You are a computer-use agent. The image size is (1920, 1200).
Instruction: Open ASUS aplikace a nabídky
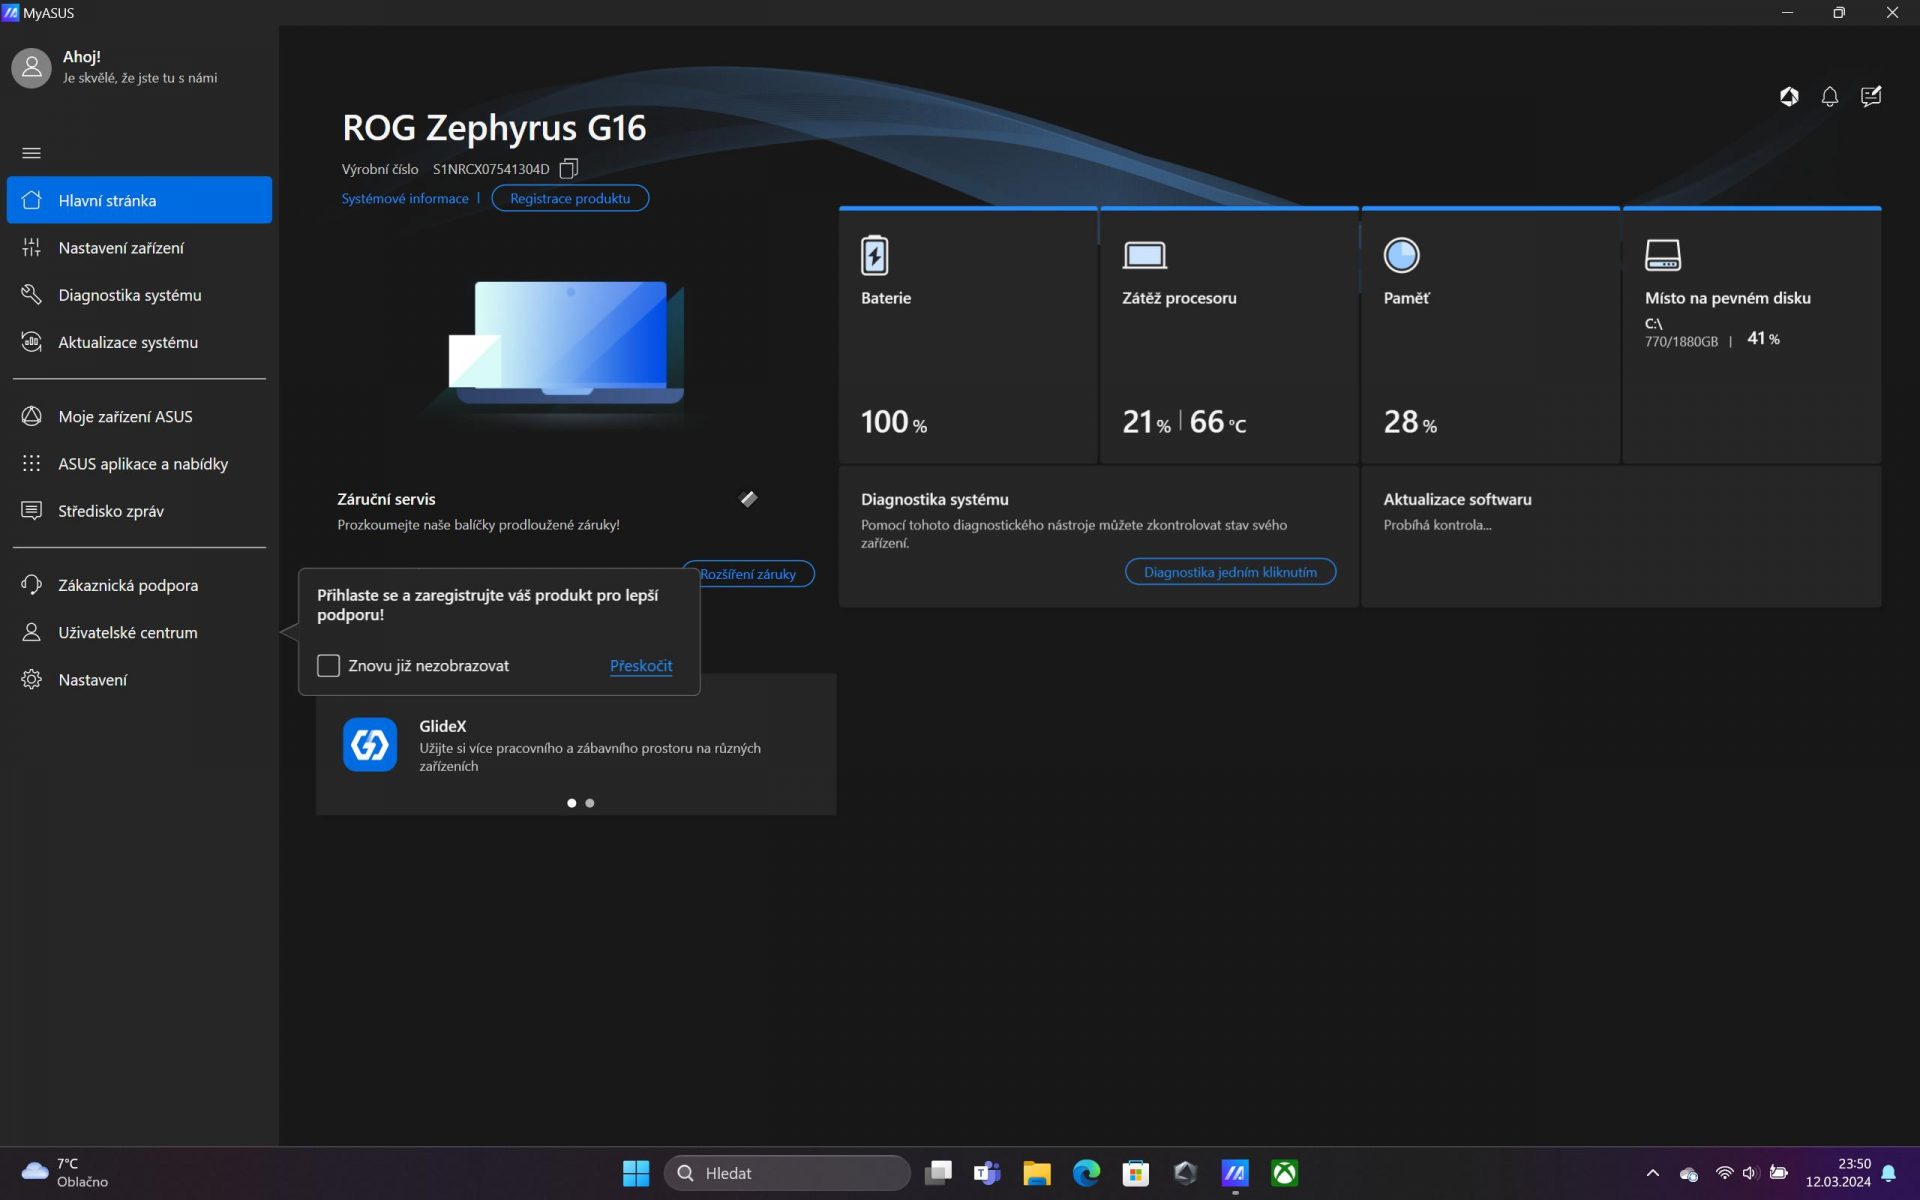coord(139,463)
